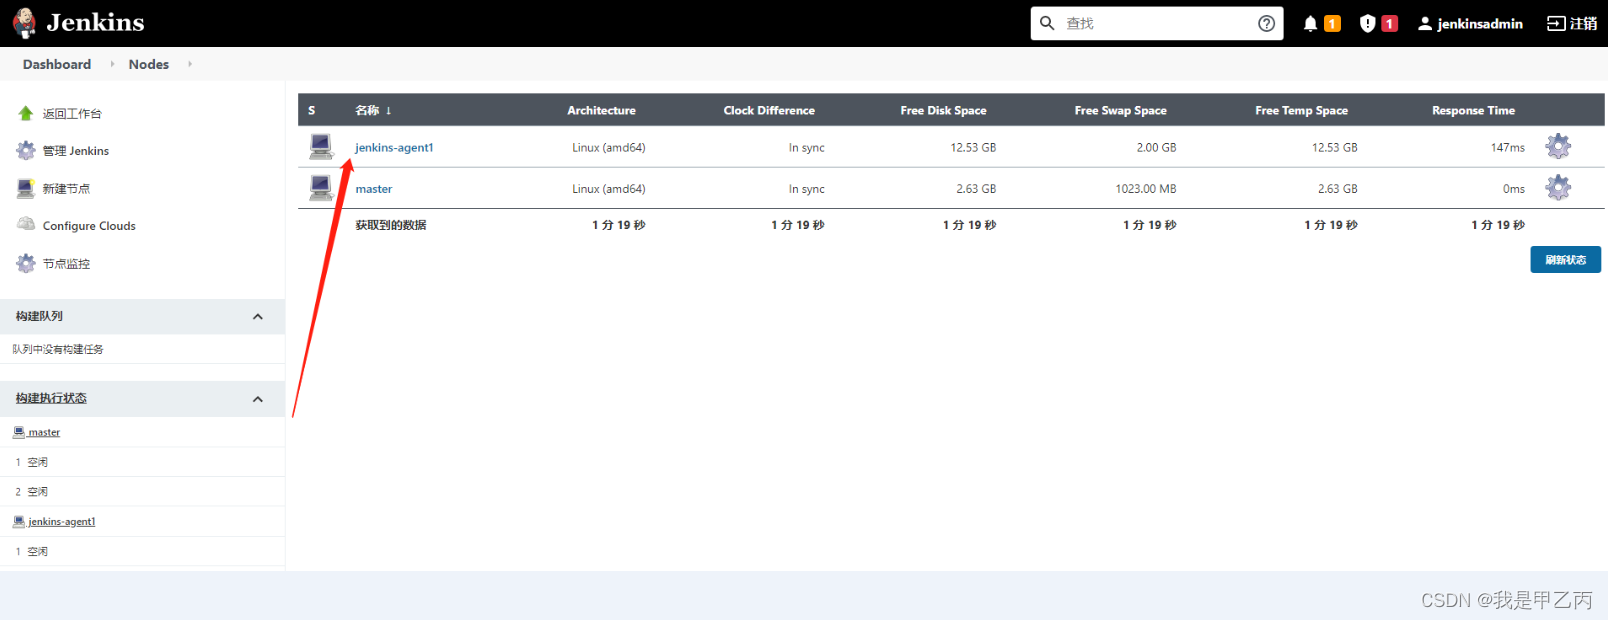Open 新建节点 sidebar link

coord(66,188)
